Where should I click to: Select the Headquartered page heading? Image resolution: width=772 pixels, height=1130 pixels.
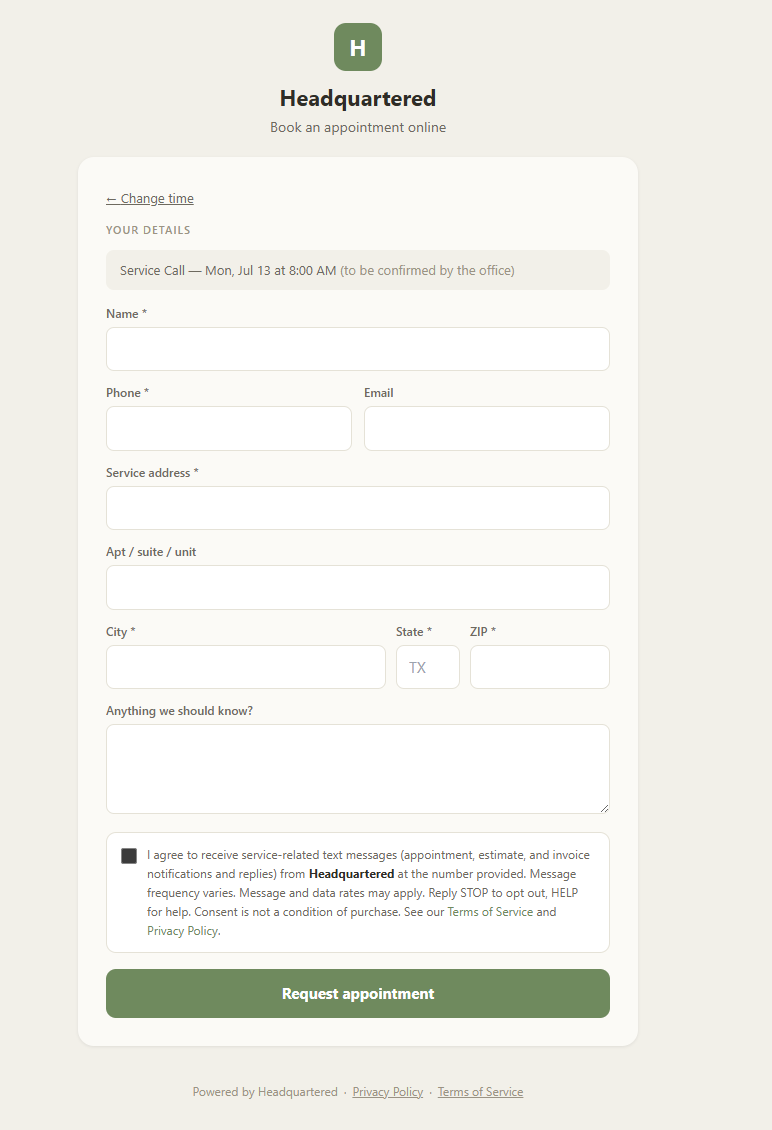[x=358, y=98]
